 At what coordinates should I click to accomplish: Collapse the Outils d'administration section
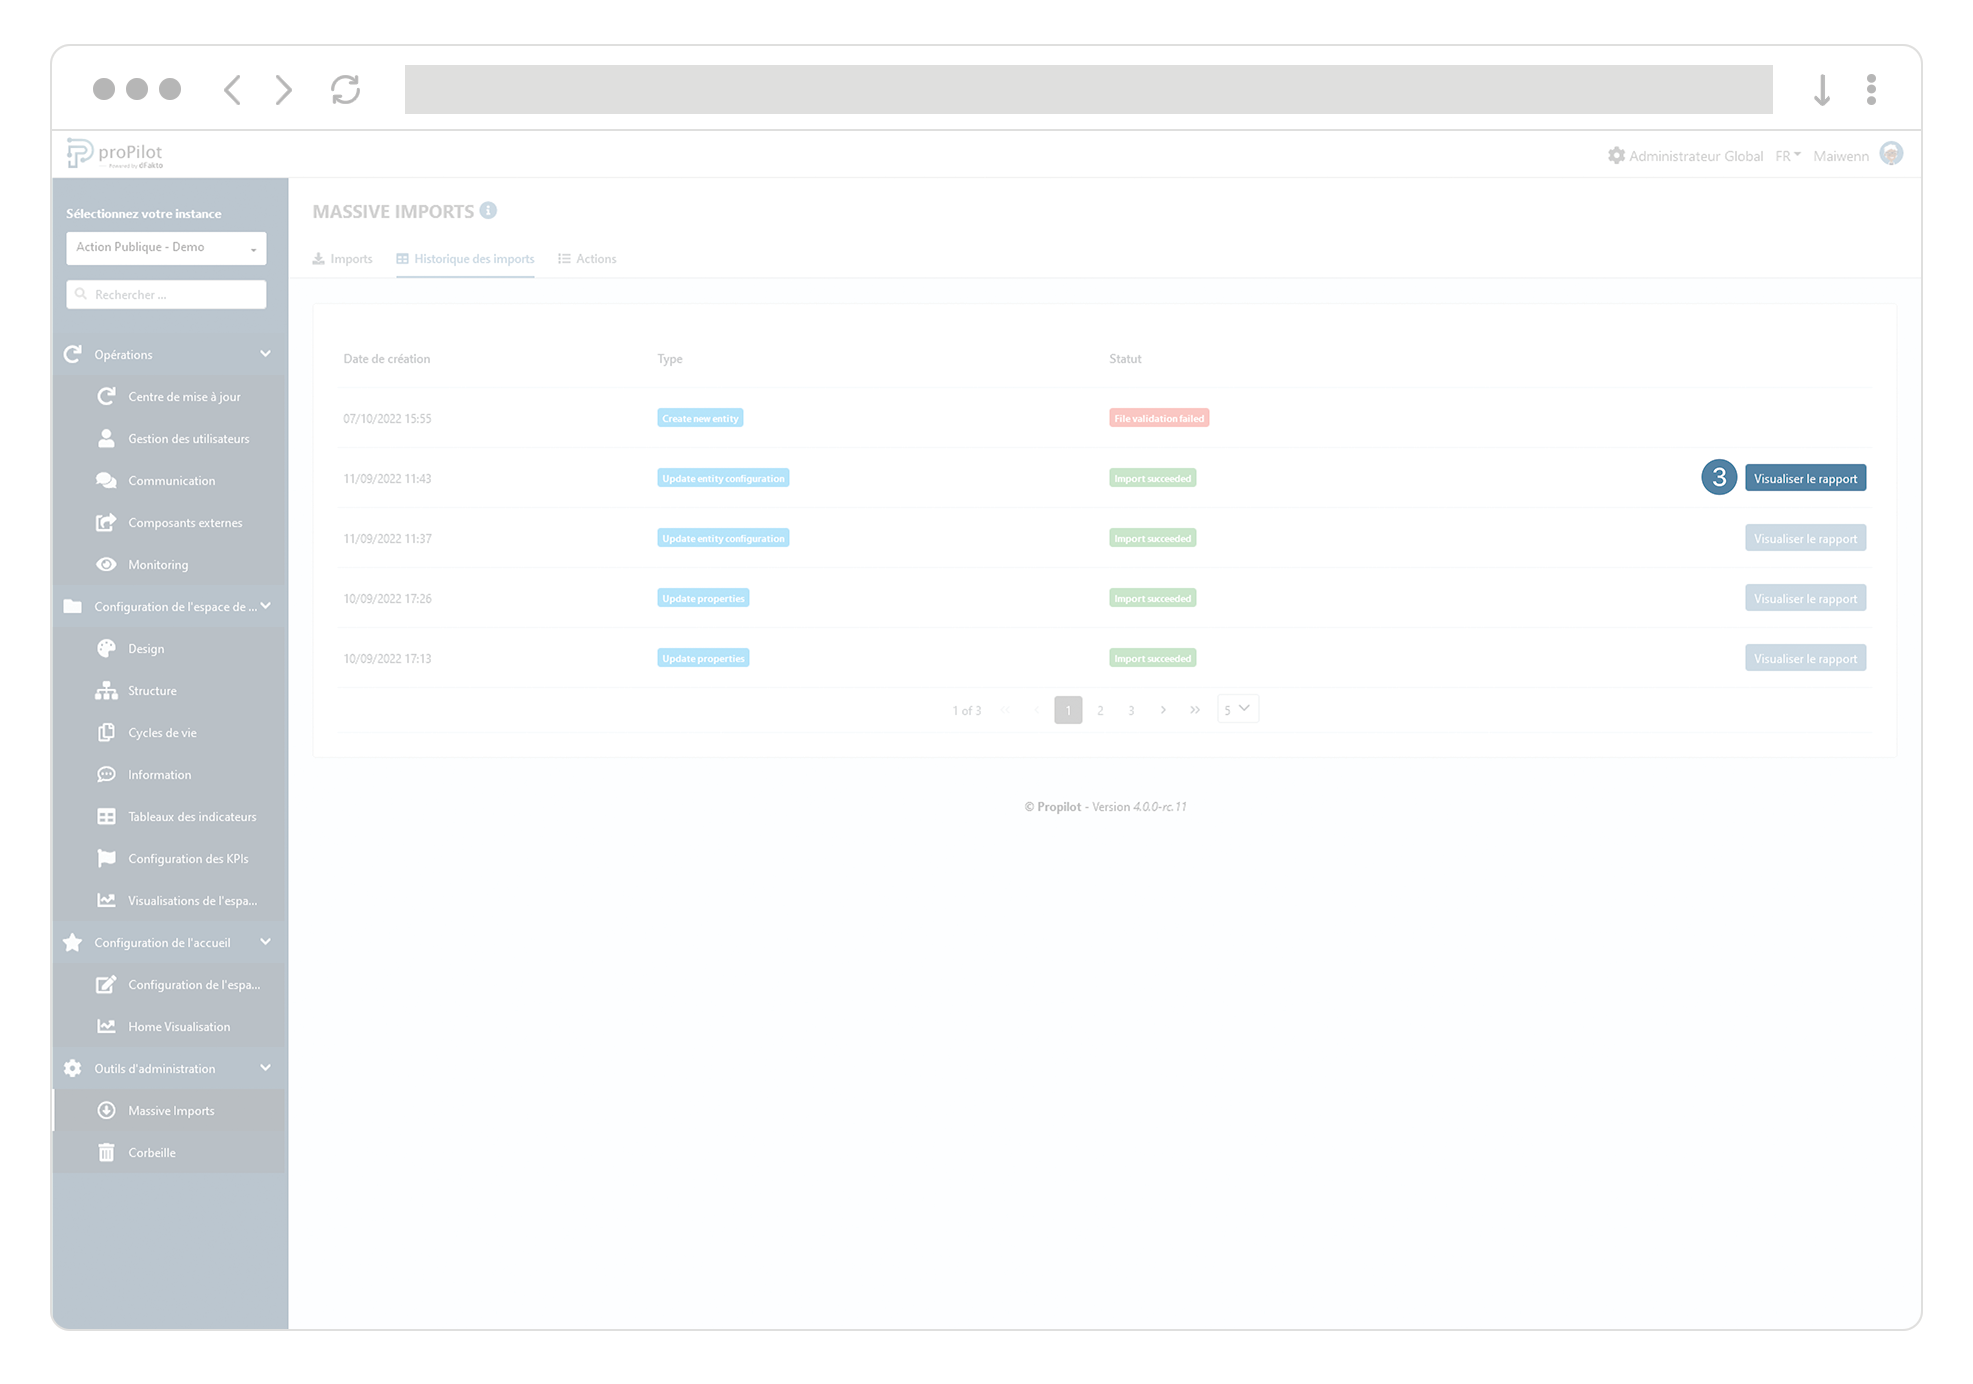pos(265,1068)
